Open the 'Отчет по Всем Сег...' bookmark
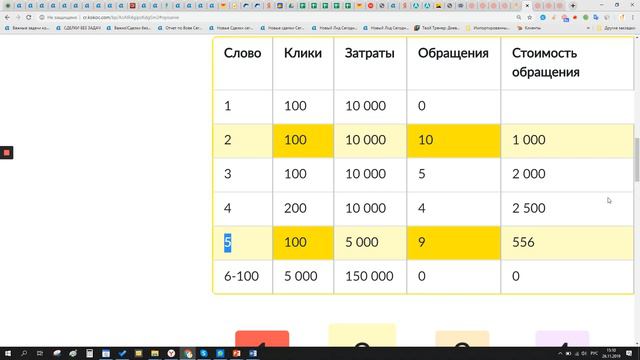 tap(180, 28)
